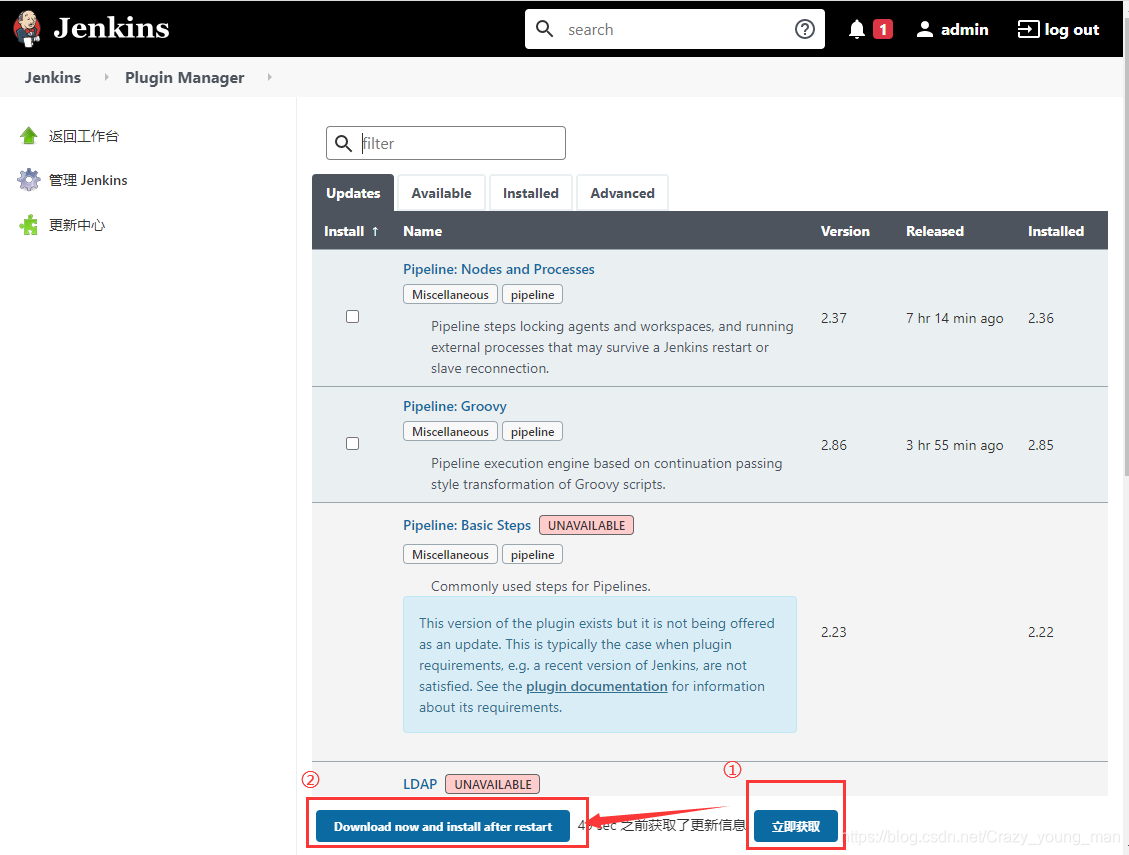The image size is (1129, 855).
Task: Click Miscellaneous tag under Pipeline: Groovy
Action: 450,431
